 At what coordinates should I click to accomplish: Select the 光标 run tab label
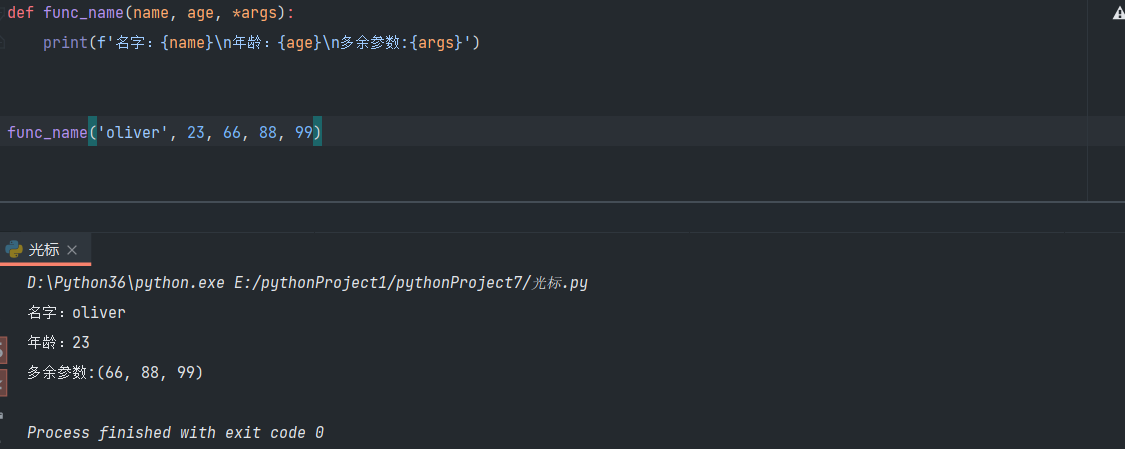[44, 250]
